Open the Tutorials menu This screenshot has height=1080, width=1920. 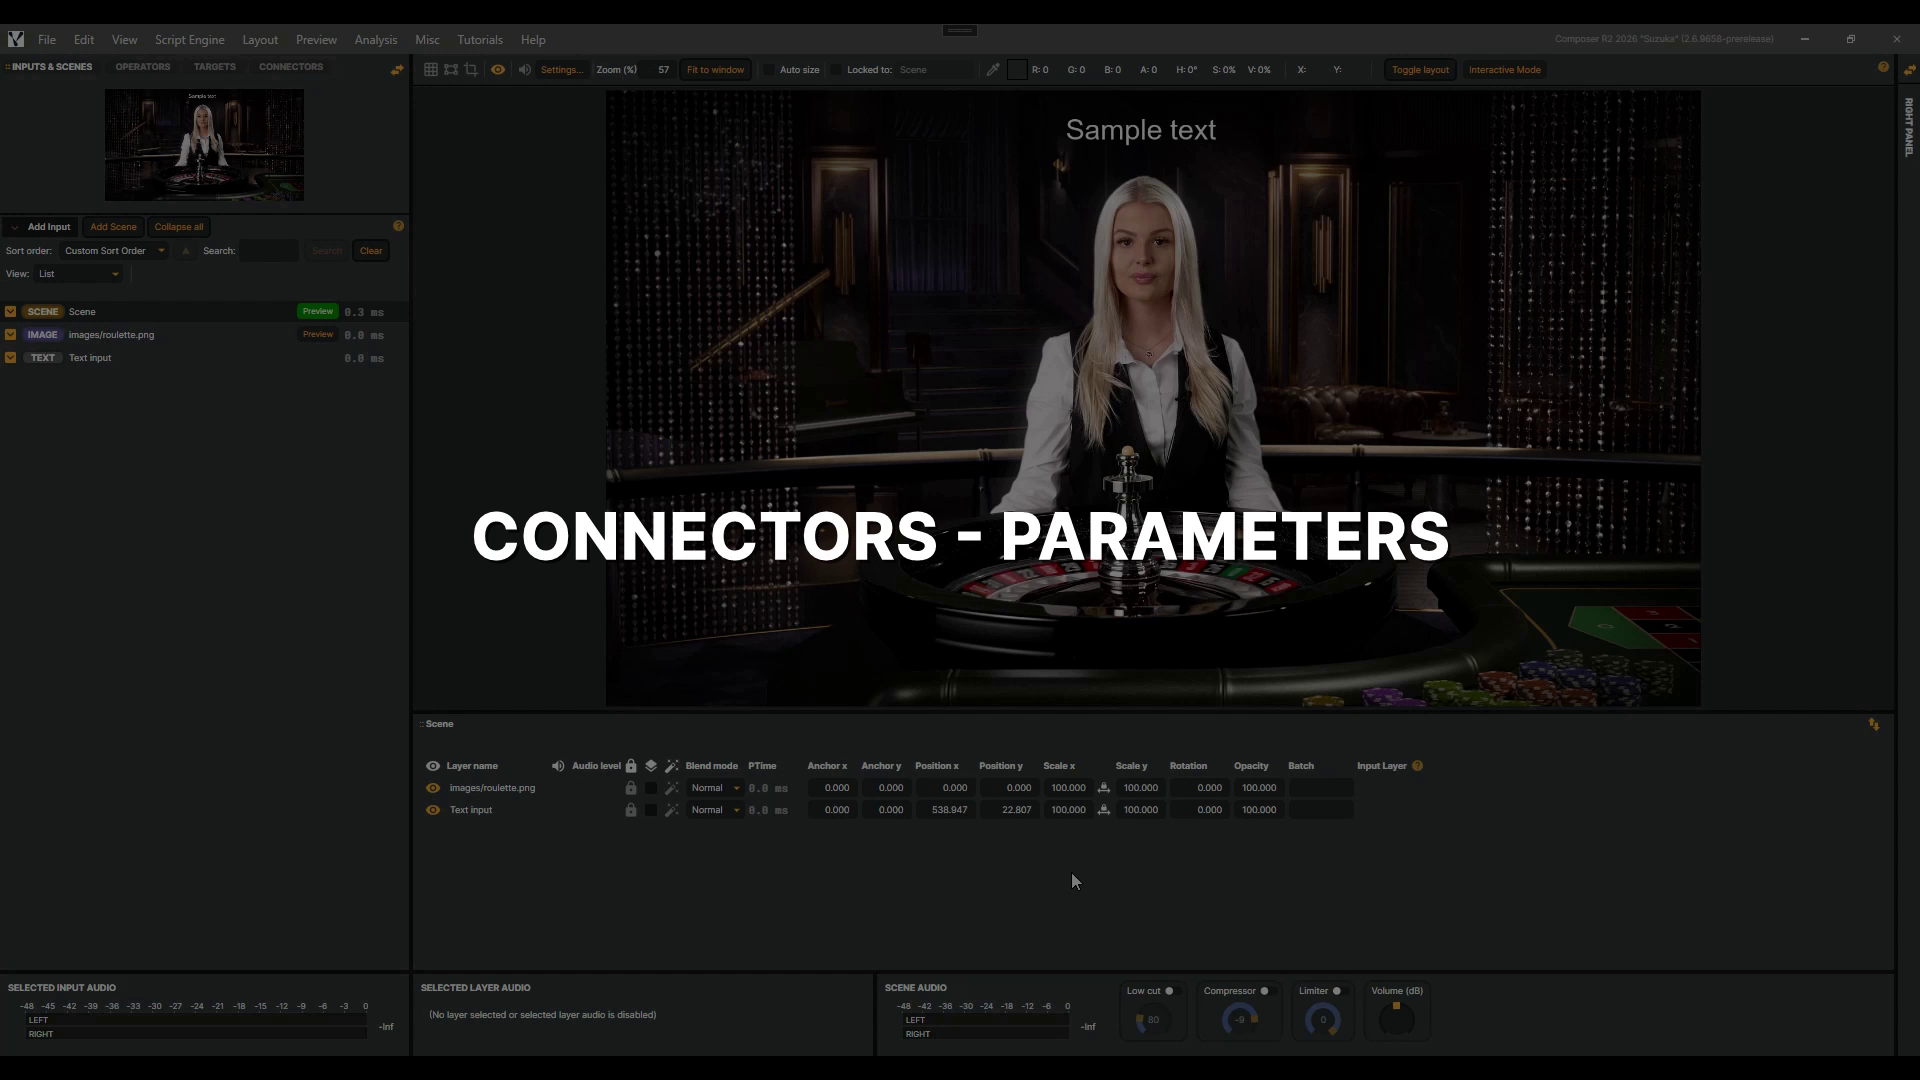(480, 40)
